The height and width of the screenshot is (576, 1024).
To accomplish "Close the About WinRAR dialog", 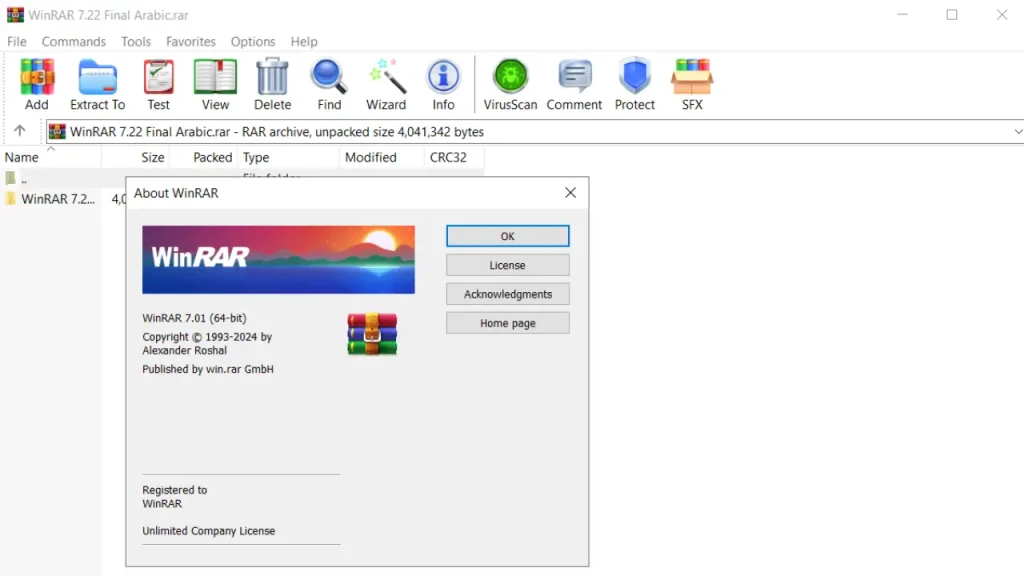I will pos(570,193).
